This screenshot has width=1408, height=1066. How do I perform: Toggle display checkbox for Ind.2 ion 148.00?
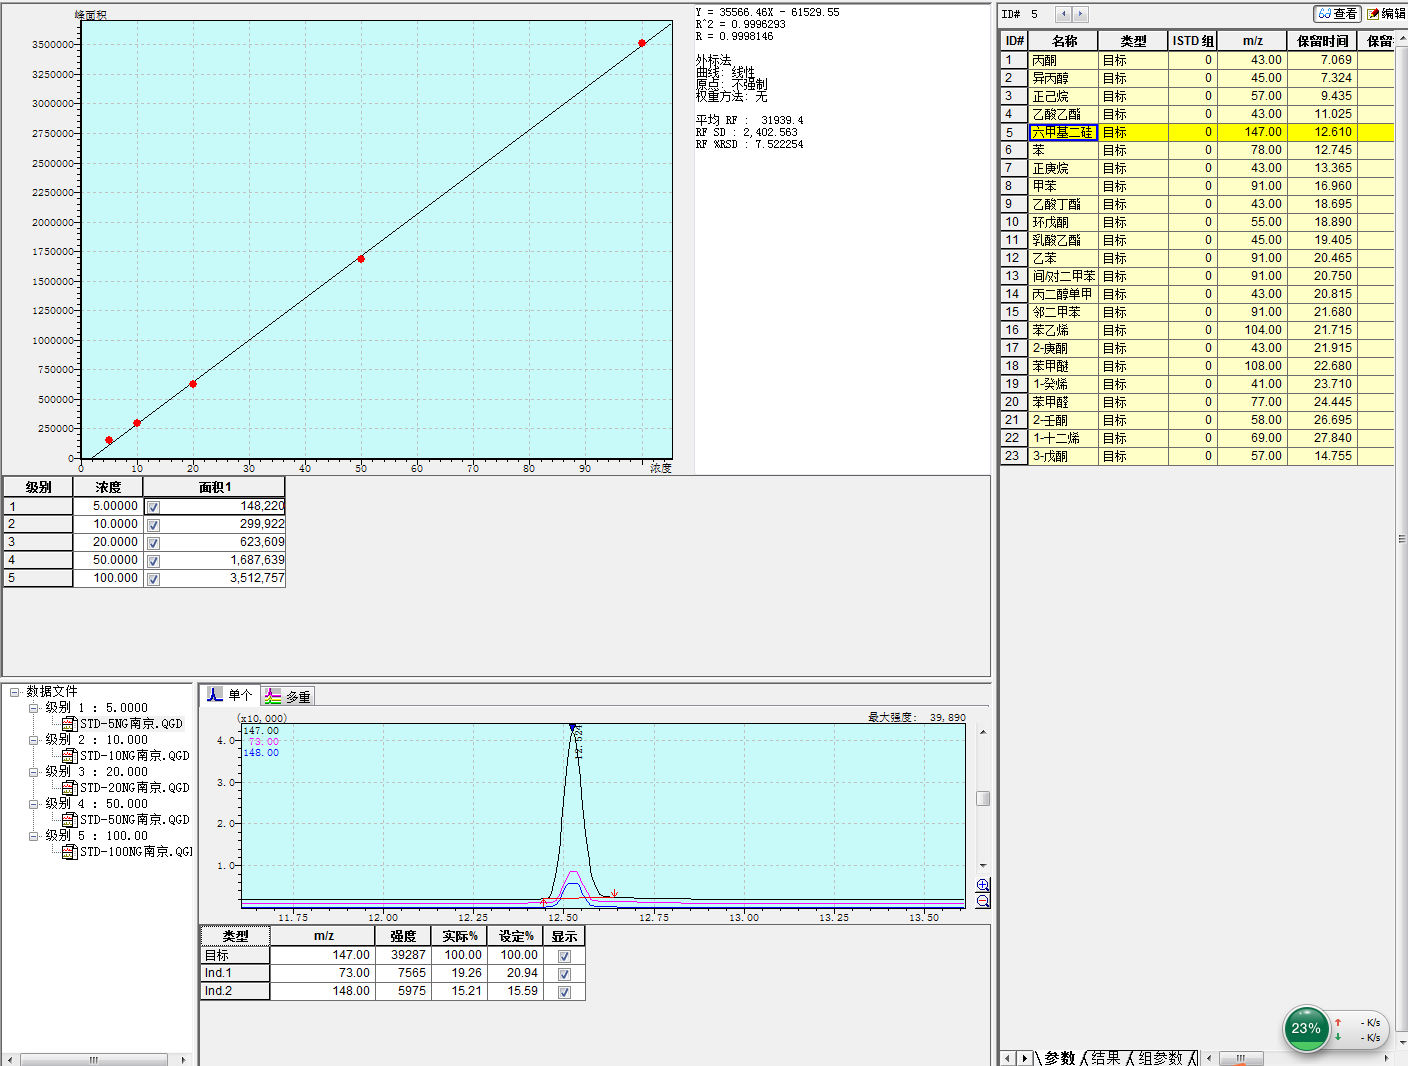click(x=564, y=992)
